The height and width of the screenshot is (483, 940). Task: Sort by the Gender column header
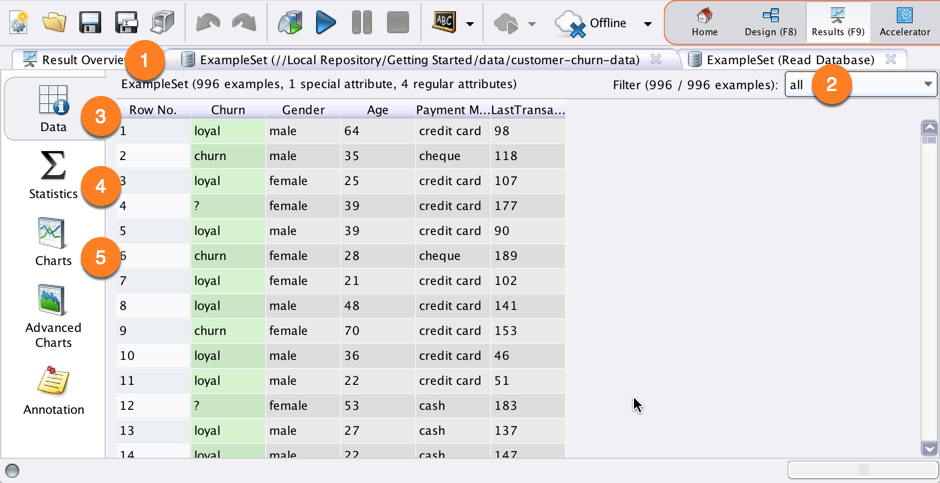coord(303,110)
